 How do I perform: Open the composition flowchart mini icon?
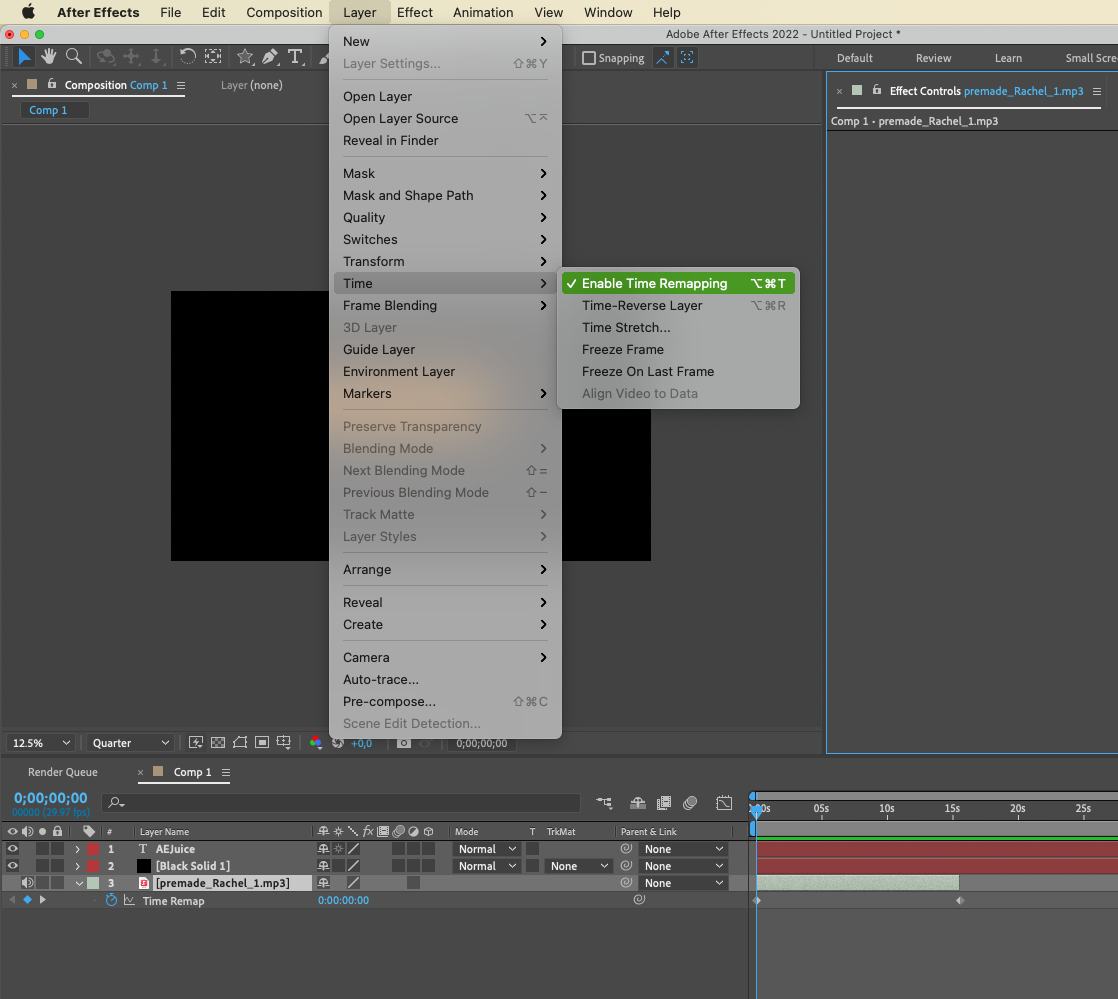click(604, 803)
